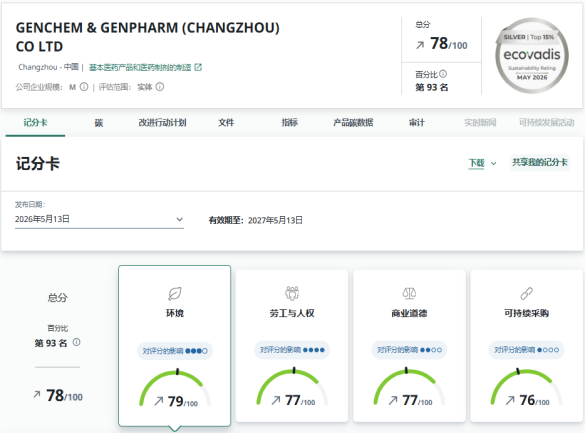
Task: Click the info icon beside 公司企业规模 M
Action: pyautogui.click(x=84, y=87)
